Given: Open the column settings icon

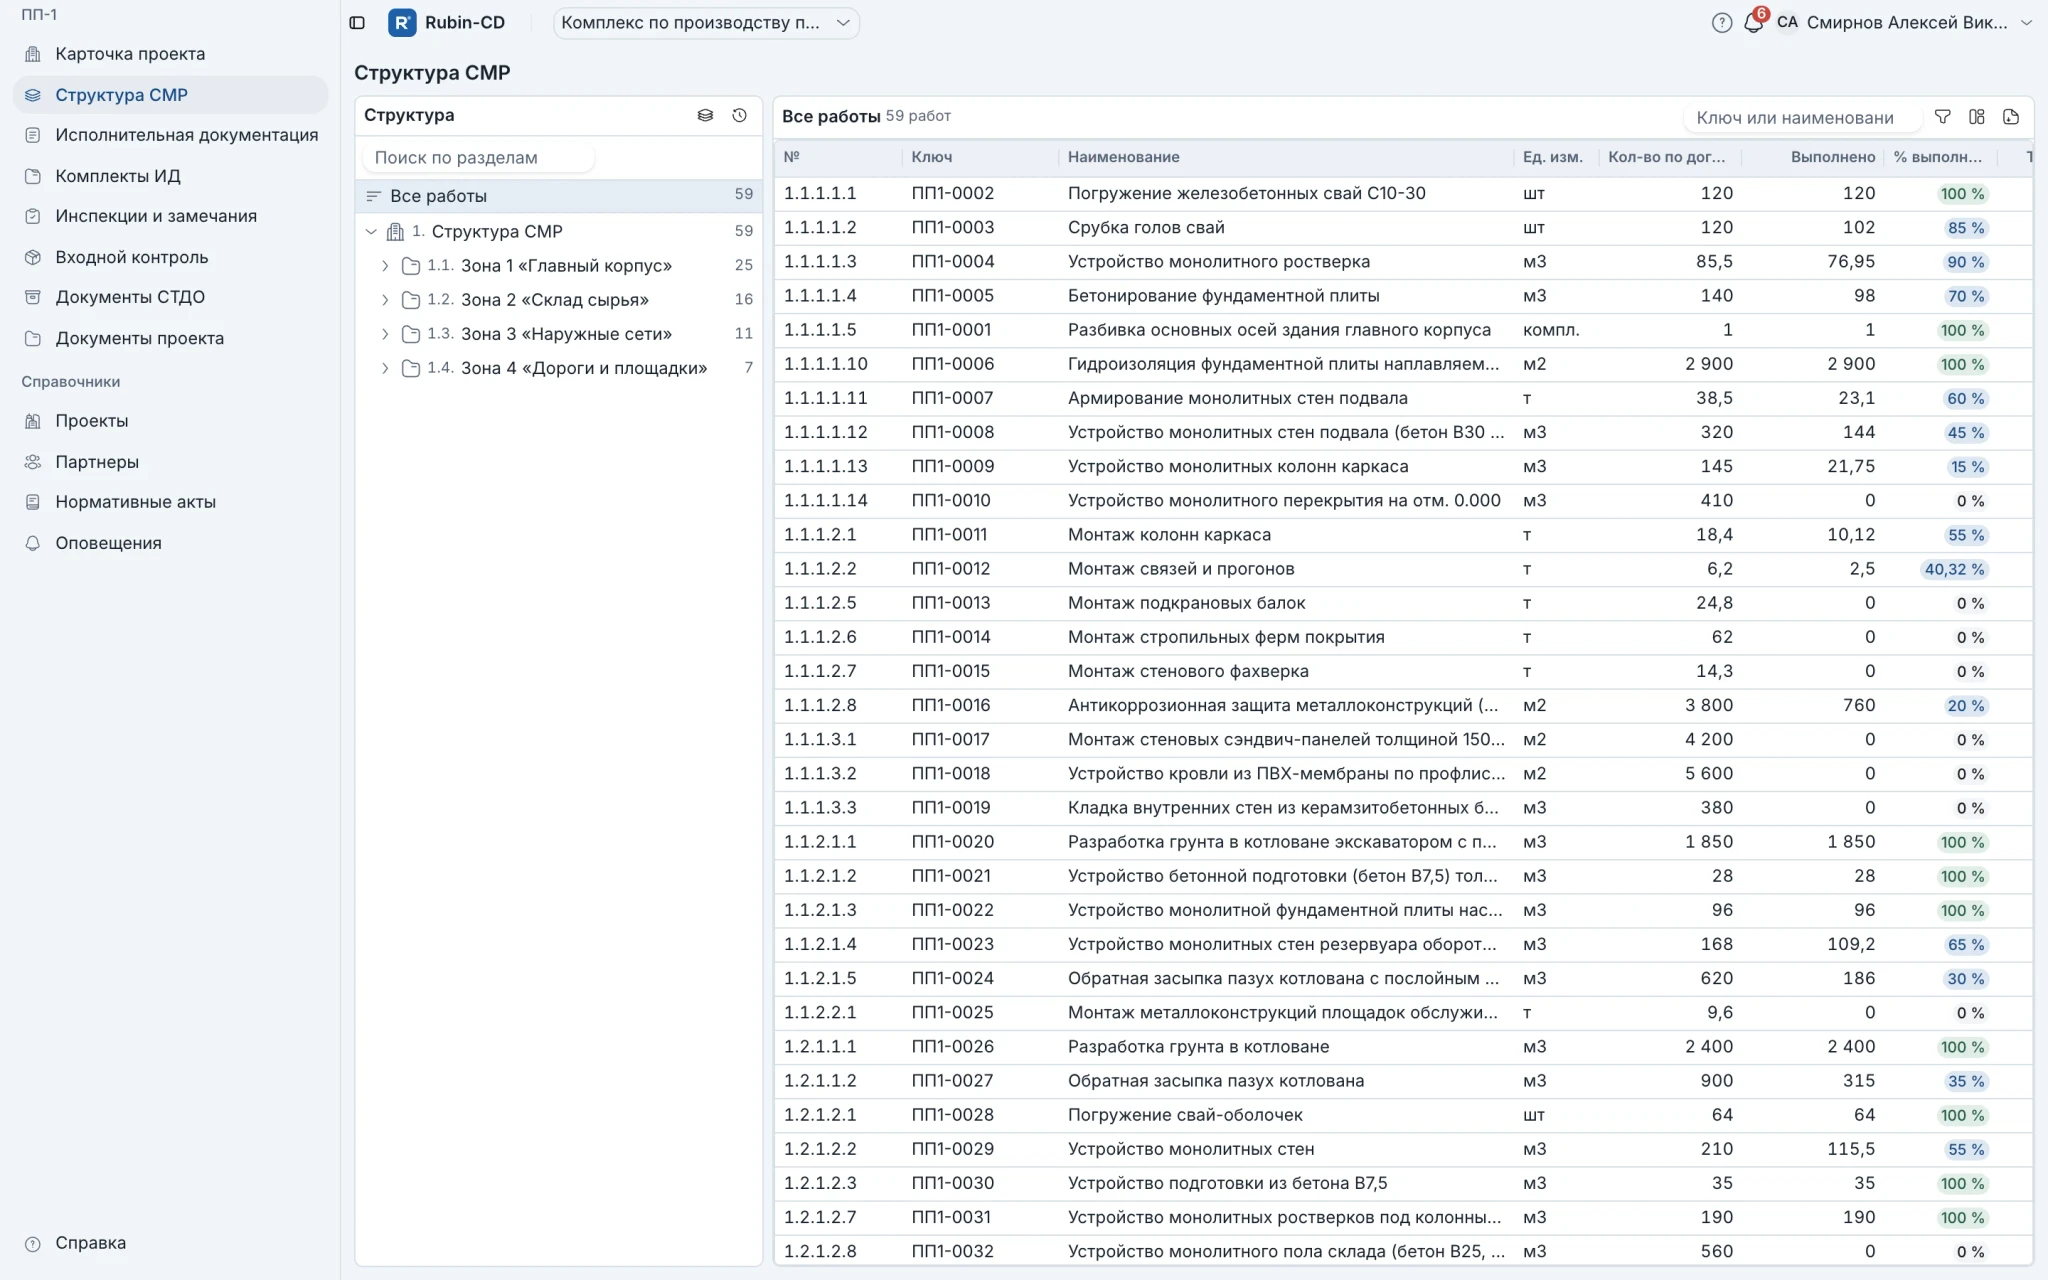Looking at the screenshot, I should click(x=1977, y=117).
